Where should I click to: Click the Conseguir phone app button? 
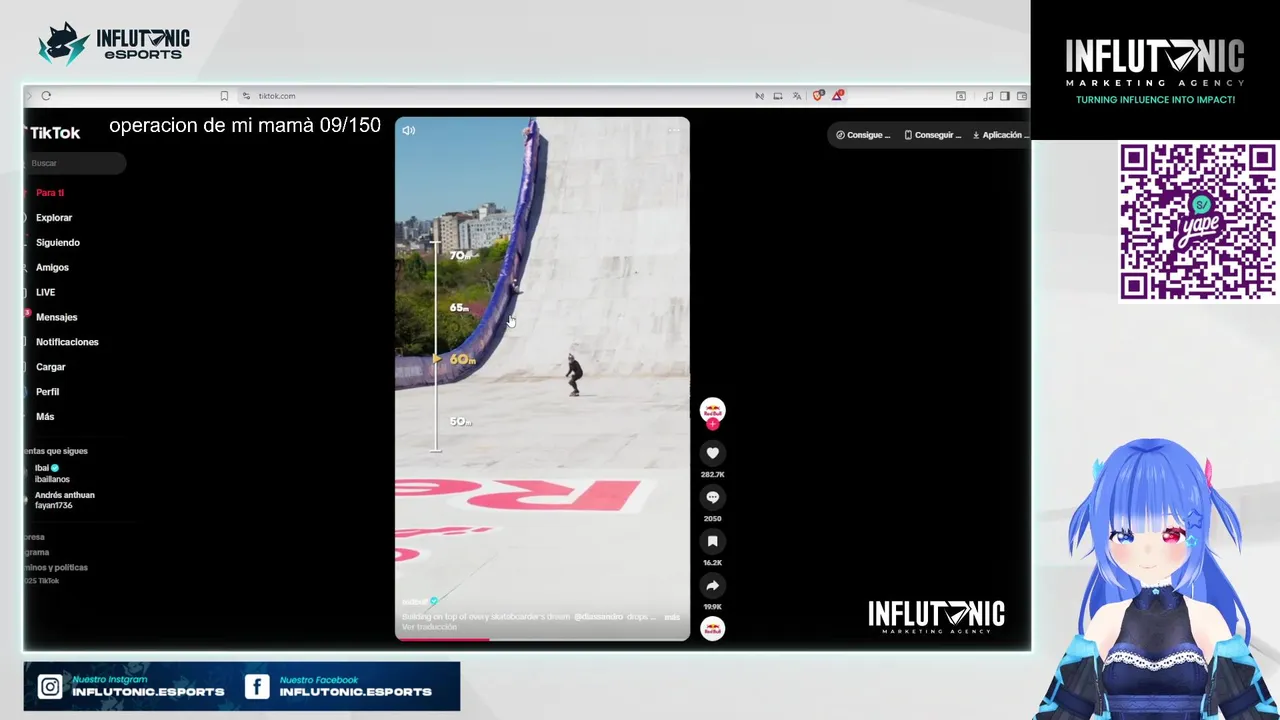tap(932, 135)
